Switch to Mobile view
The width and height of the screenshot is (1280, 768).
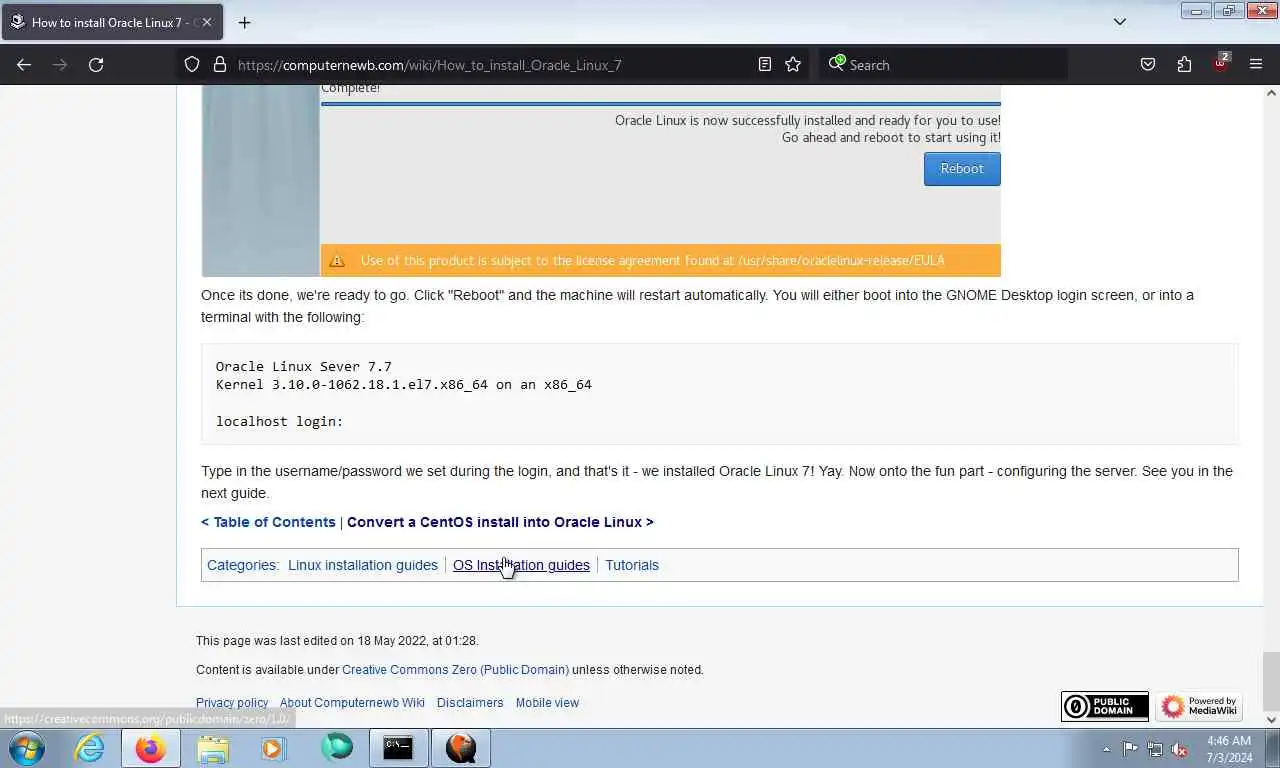click(547, 703)
